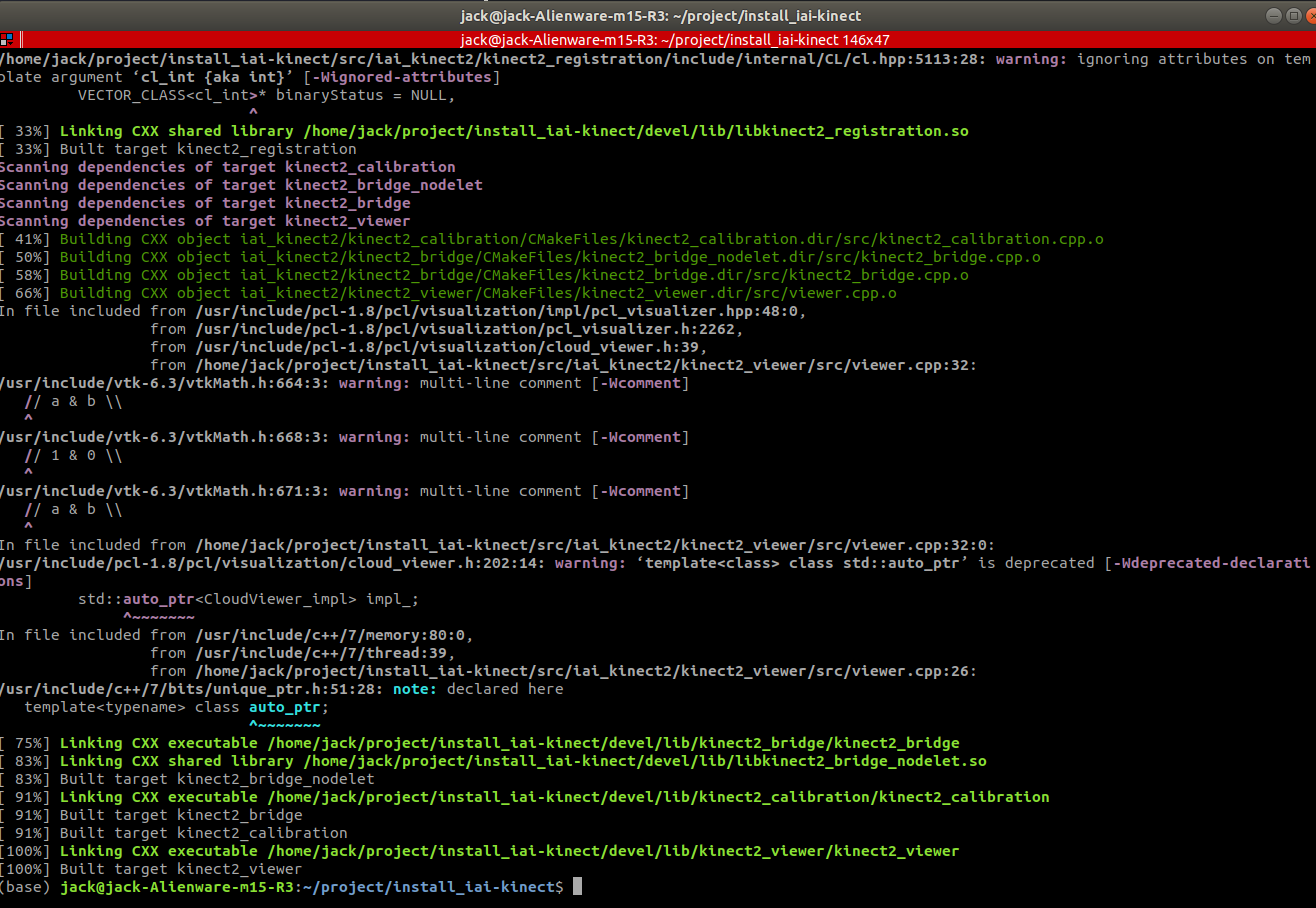Click the 'viewer.cpp:26' include path

point(586,671)
